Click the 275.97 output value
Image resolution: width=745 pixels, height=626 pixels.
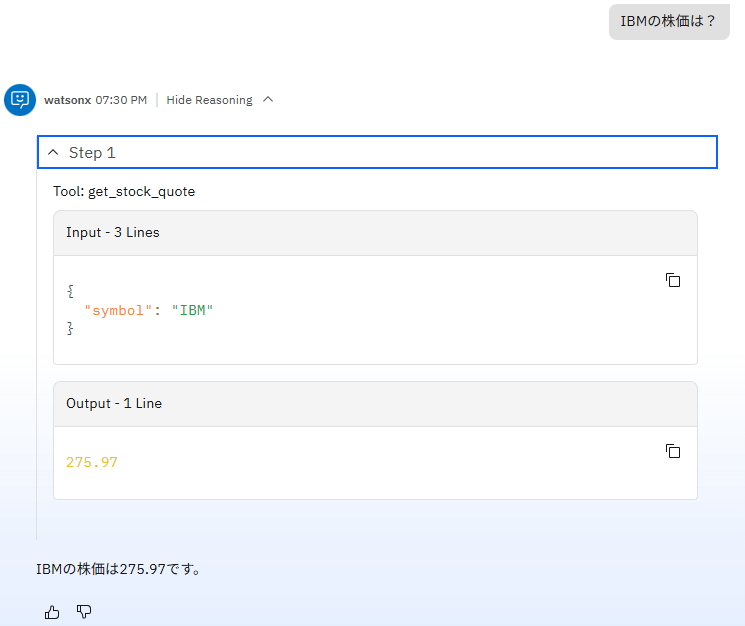(x=92, y=462)
